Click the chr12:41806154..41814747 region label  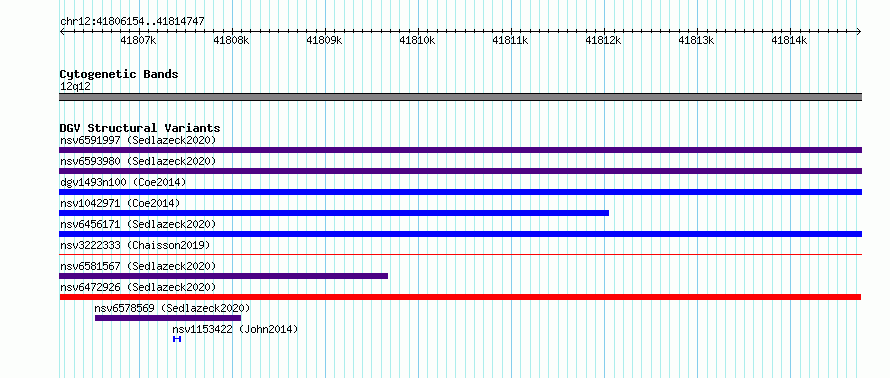point(132,22)
